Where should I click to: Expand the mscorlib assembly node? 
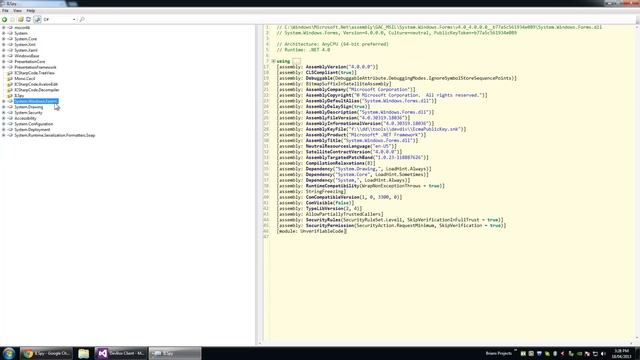4,28
